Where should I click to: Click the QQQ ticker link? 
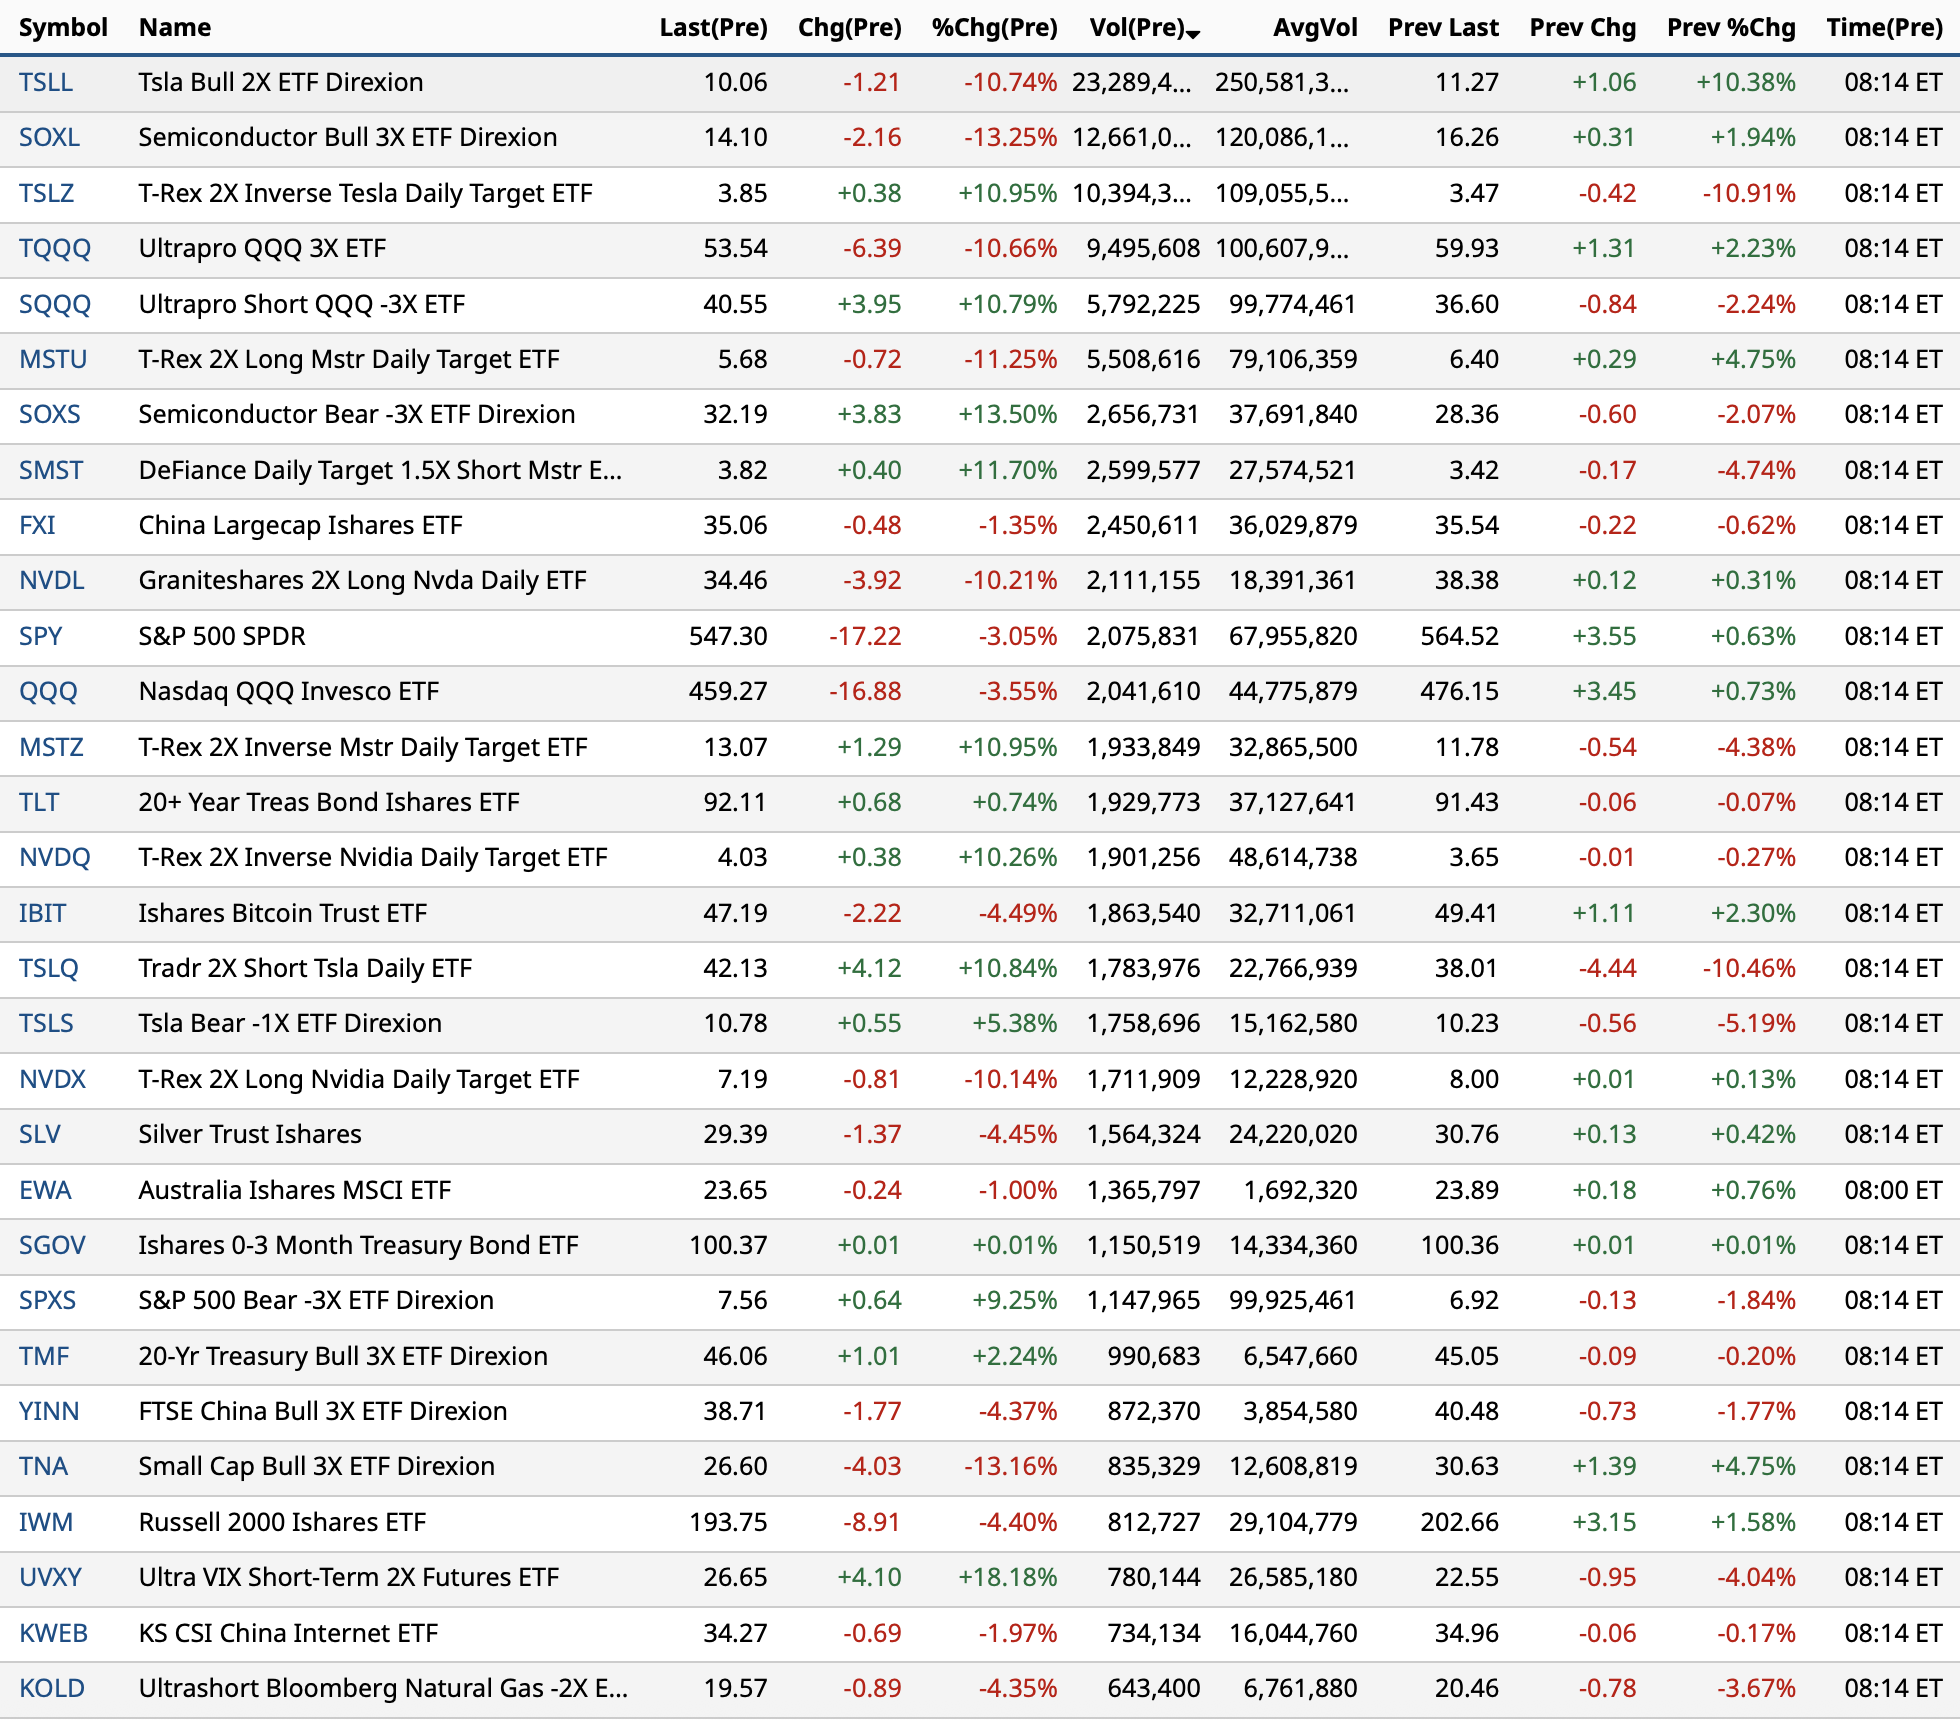(48, 691)
